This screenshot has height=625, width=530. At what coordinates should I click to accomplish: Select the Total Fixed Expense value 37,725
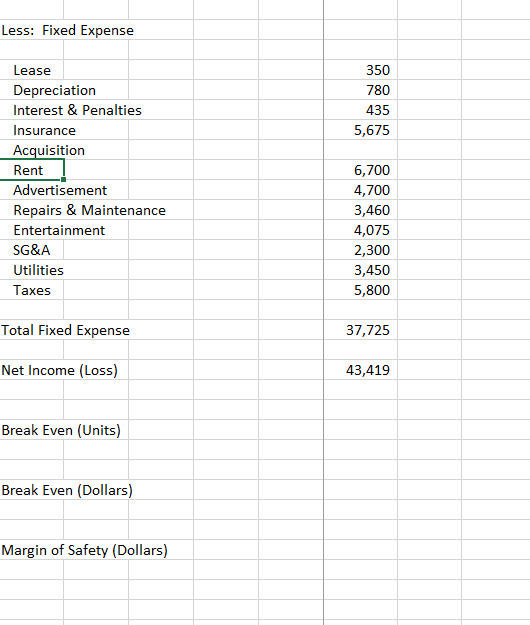tap(368, 330)
